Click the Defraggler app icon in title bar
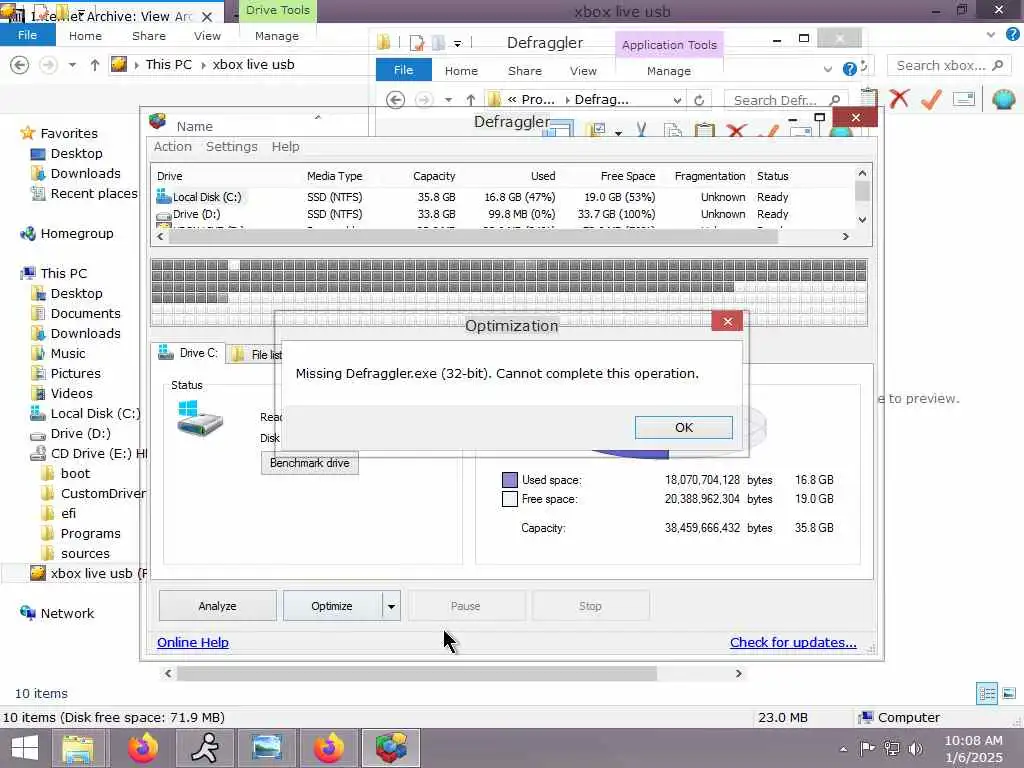 (x=157, y=121)
